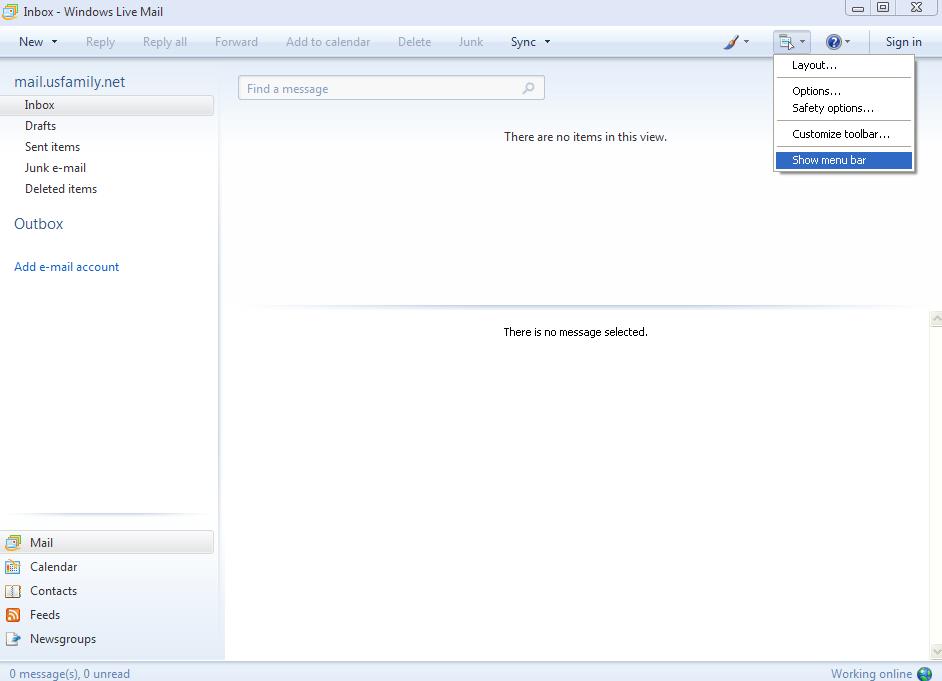
Task: Click the magnifier icon in search box
Action: (528, 88)
